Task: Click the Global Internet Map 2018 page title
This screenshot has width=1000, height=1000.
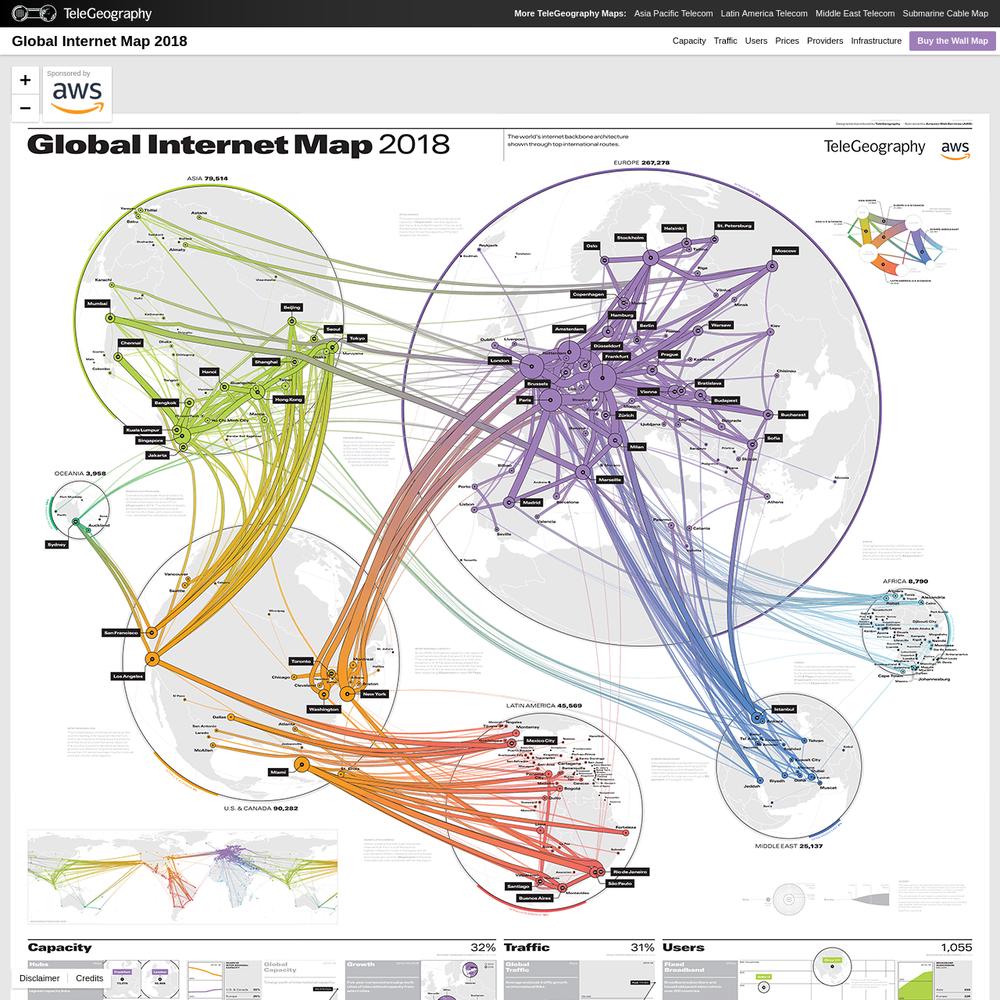Action: coord(99,41)
